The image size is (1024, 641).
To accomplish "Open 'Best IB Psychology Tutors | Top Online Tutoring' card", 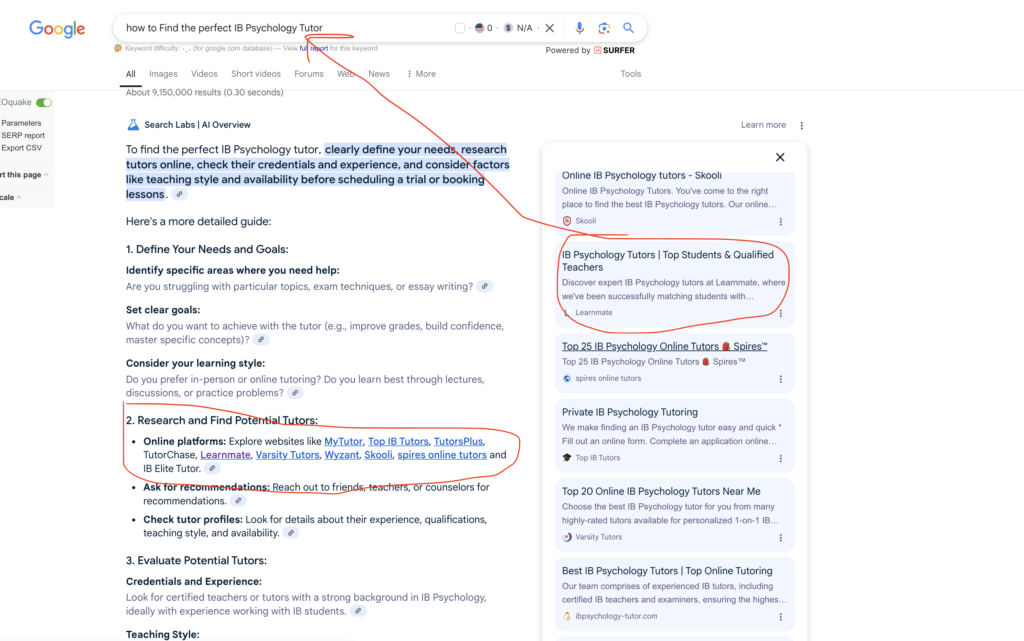I will (x=674, y=593).
